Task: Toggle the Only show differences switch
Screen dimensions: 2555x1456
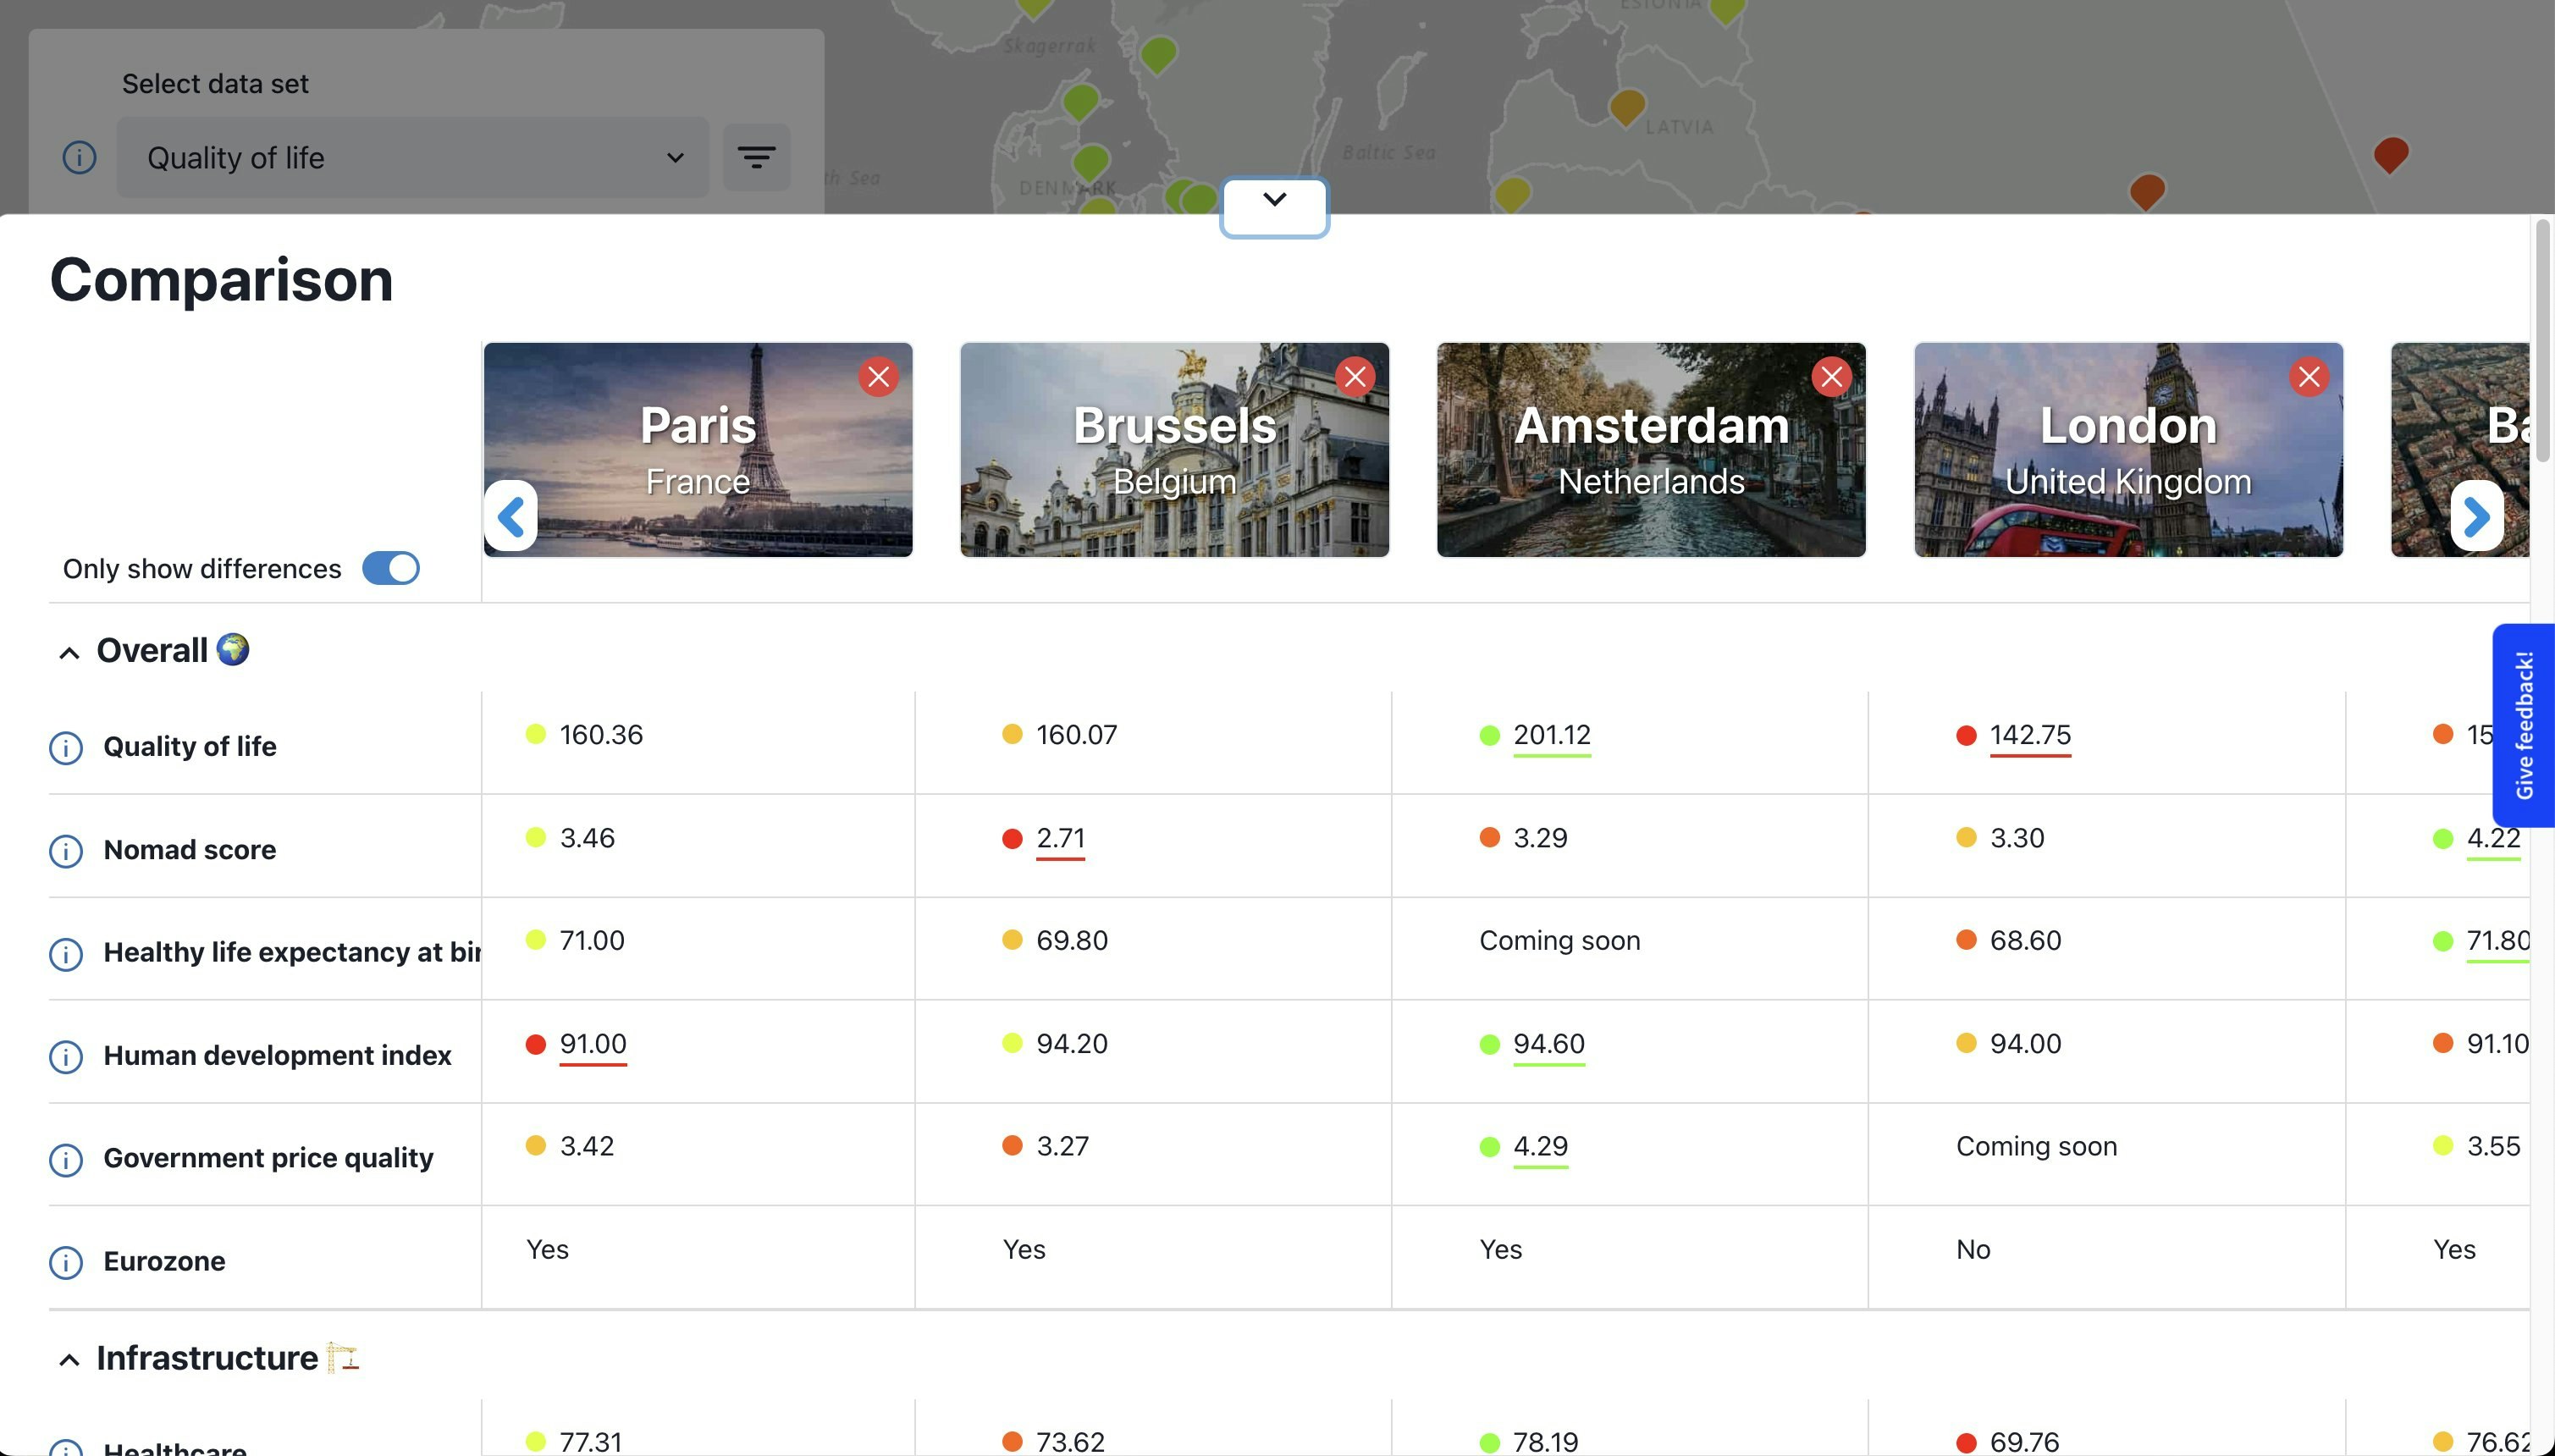Action: (x=390, y=568)
